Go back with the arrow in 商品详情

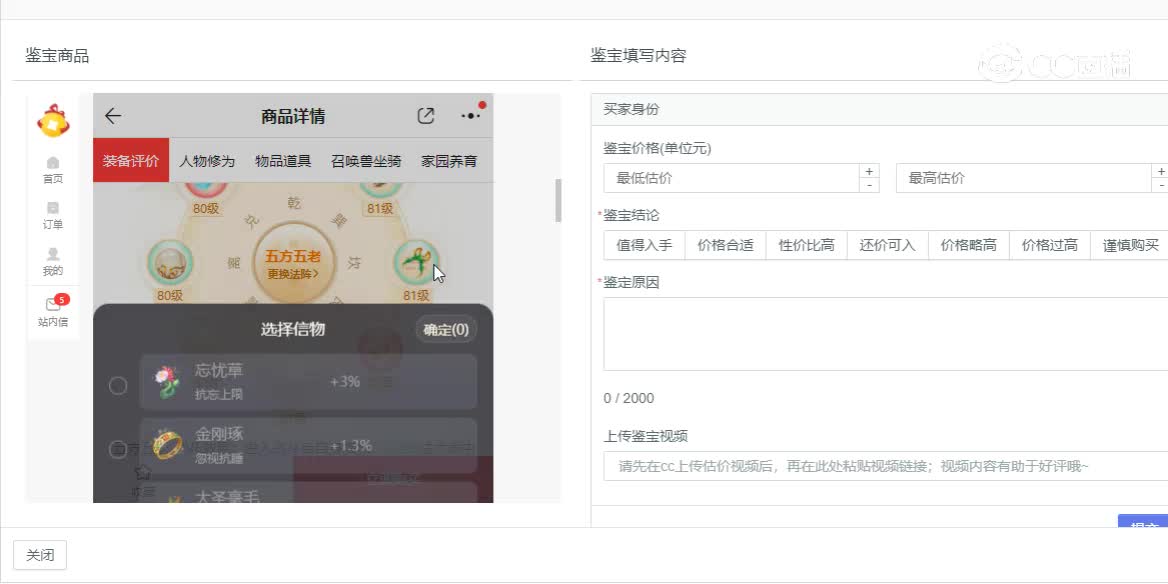click(x=112, y=116)
